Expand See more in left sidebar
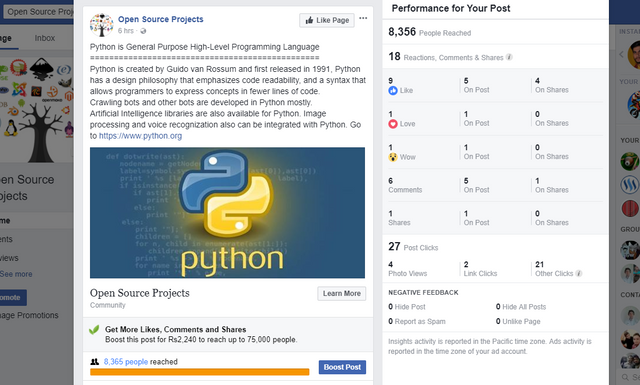 point(16,274)
